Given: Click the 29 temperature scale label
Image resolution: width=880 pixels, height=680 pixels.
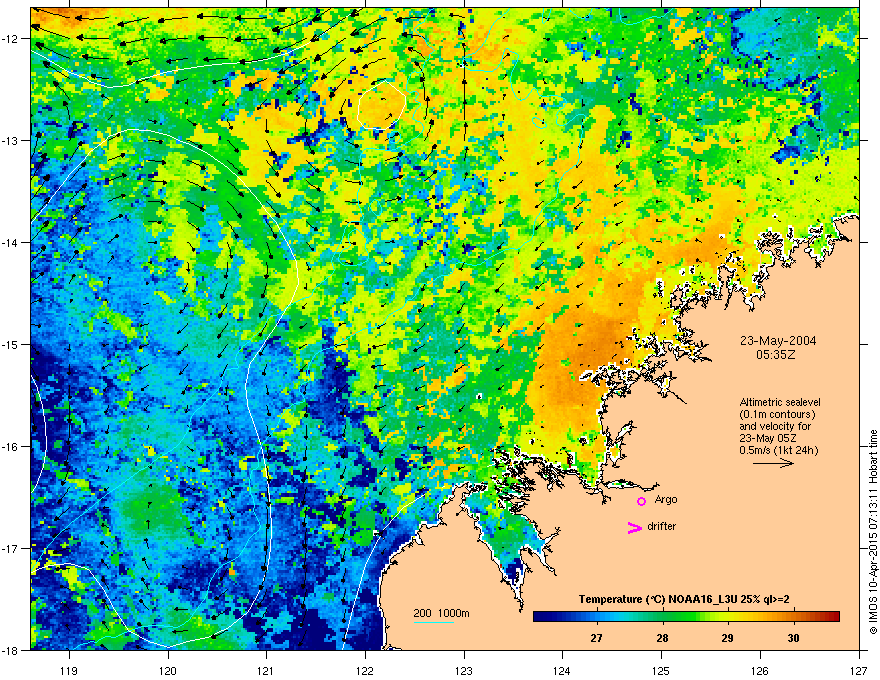Looking at the screenshot, I should 727,638.
